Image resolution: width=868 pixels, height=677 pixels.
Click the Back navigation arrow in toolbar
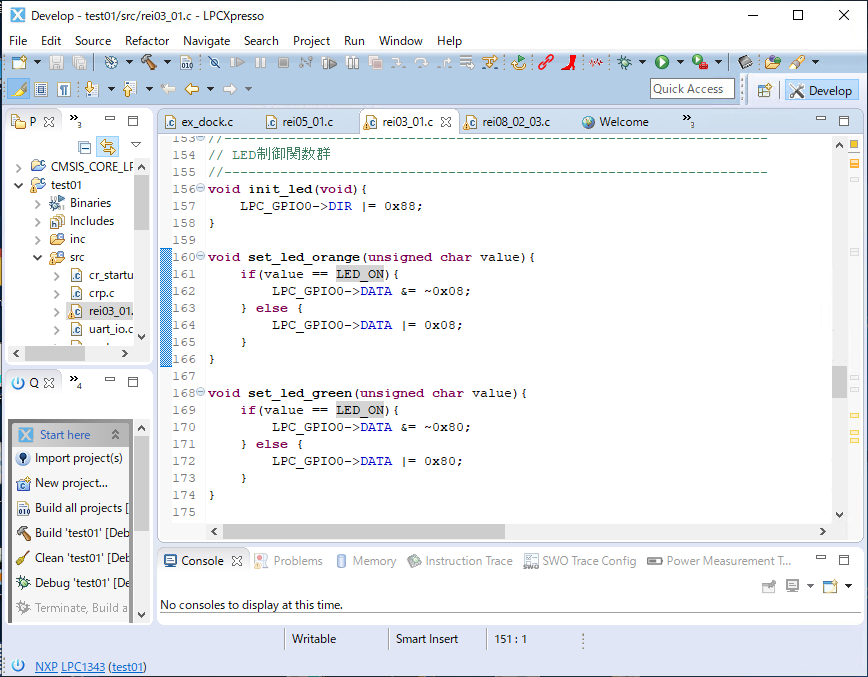tap(192, 89)
